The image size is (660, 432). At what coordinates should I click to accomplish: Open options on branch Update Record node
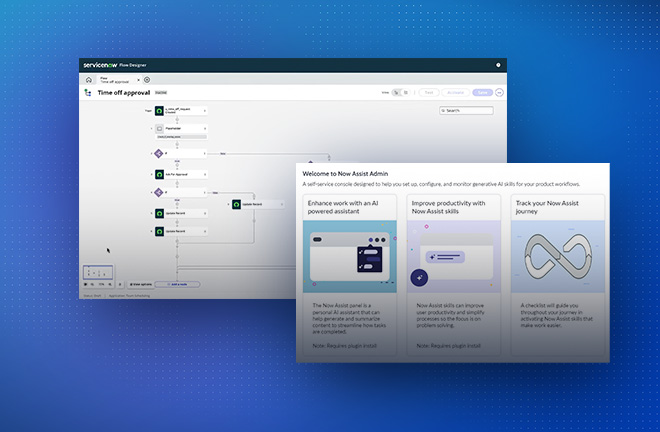click(x=282, y=204)
